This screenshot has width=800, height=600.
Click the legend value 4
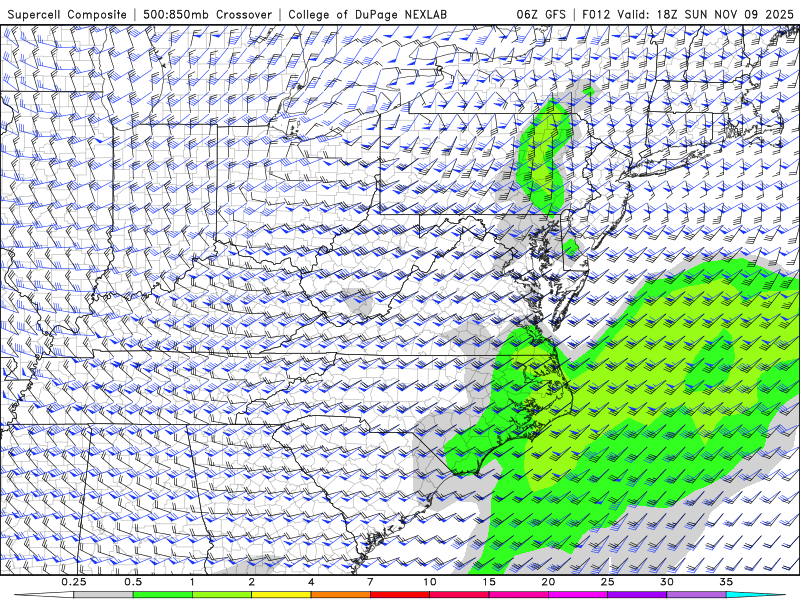tap(311, 582)
